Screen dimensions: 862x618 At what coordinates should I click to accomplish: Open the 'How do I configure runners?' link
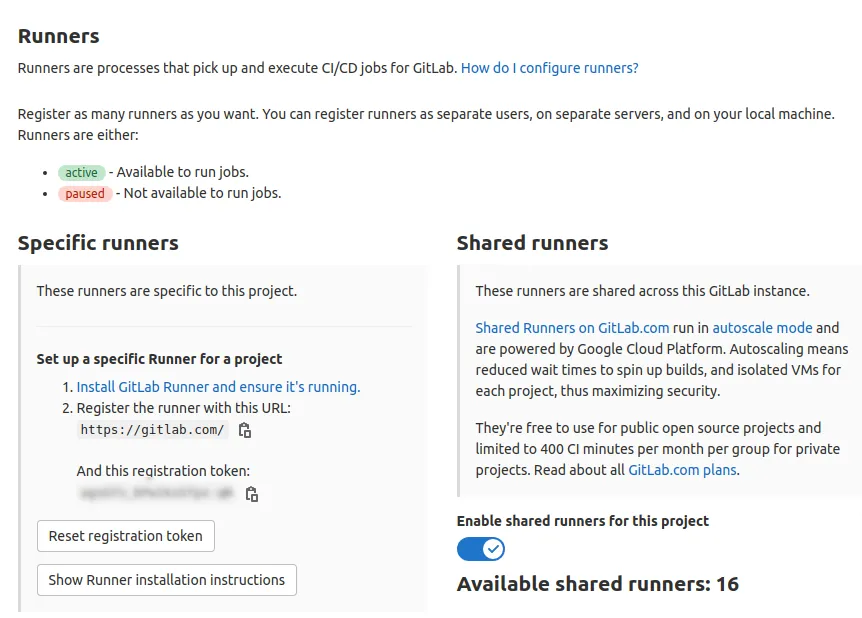click(549, 68)
